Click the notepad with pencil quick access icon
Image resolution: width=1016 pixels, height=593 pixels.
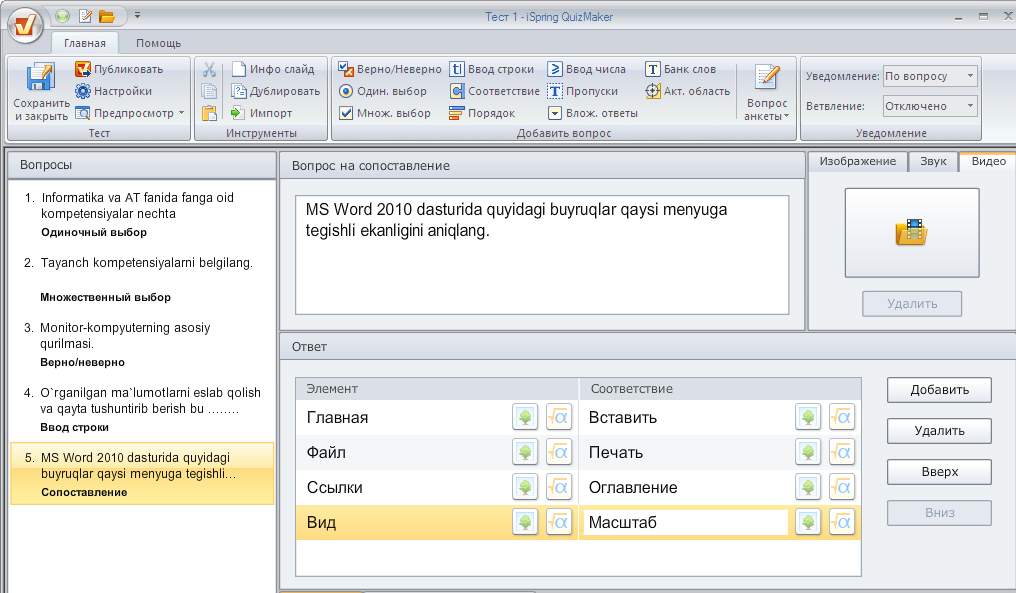coord(85,16)
